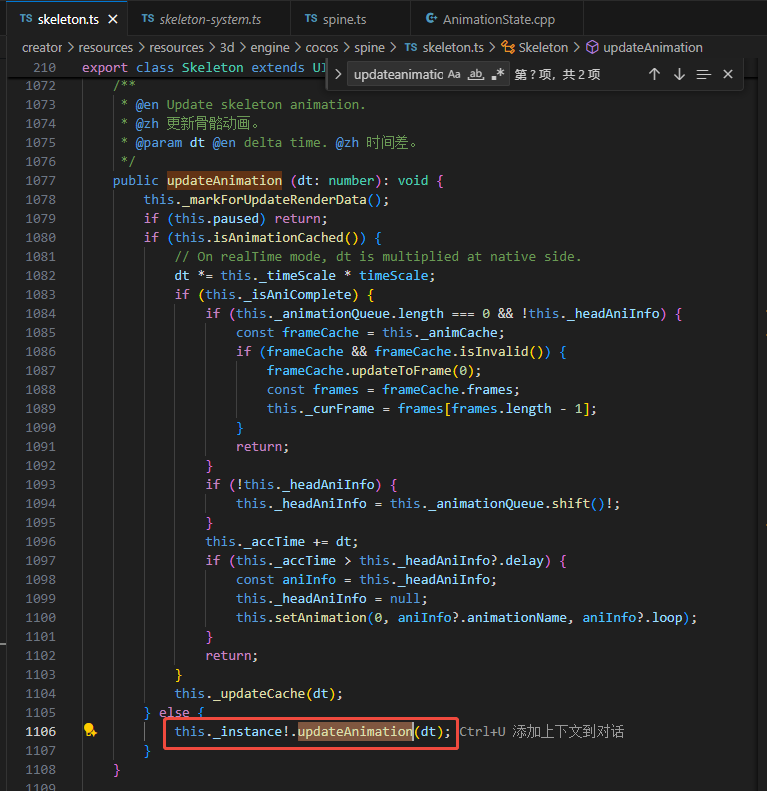Click frameCache.updateToFrame(0) on line 1087

[x=370, y=371]
